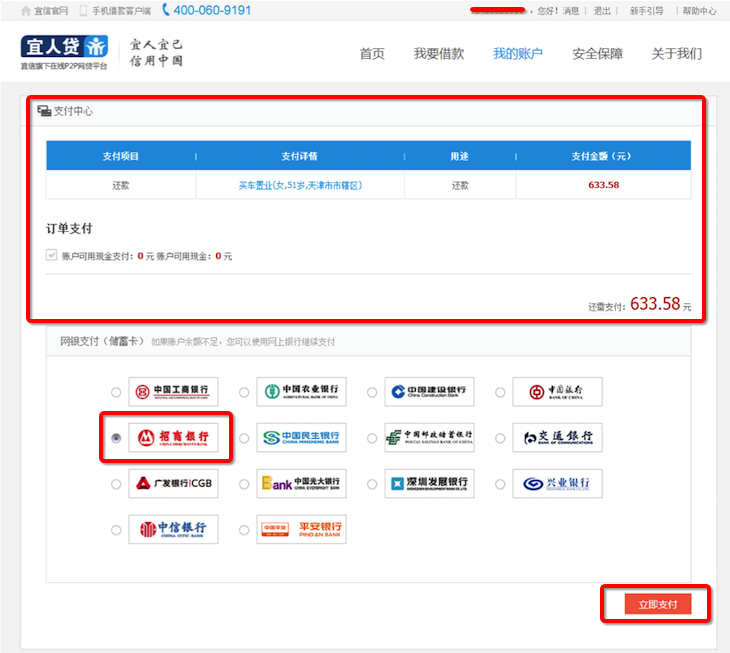Click the 宜信官网 link
Image resolution: width=730 pixels, height=653 pixels.
coord(51,11)
